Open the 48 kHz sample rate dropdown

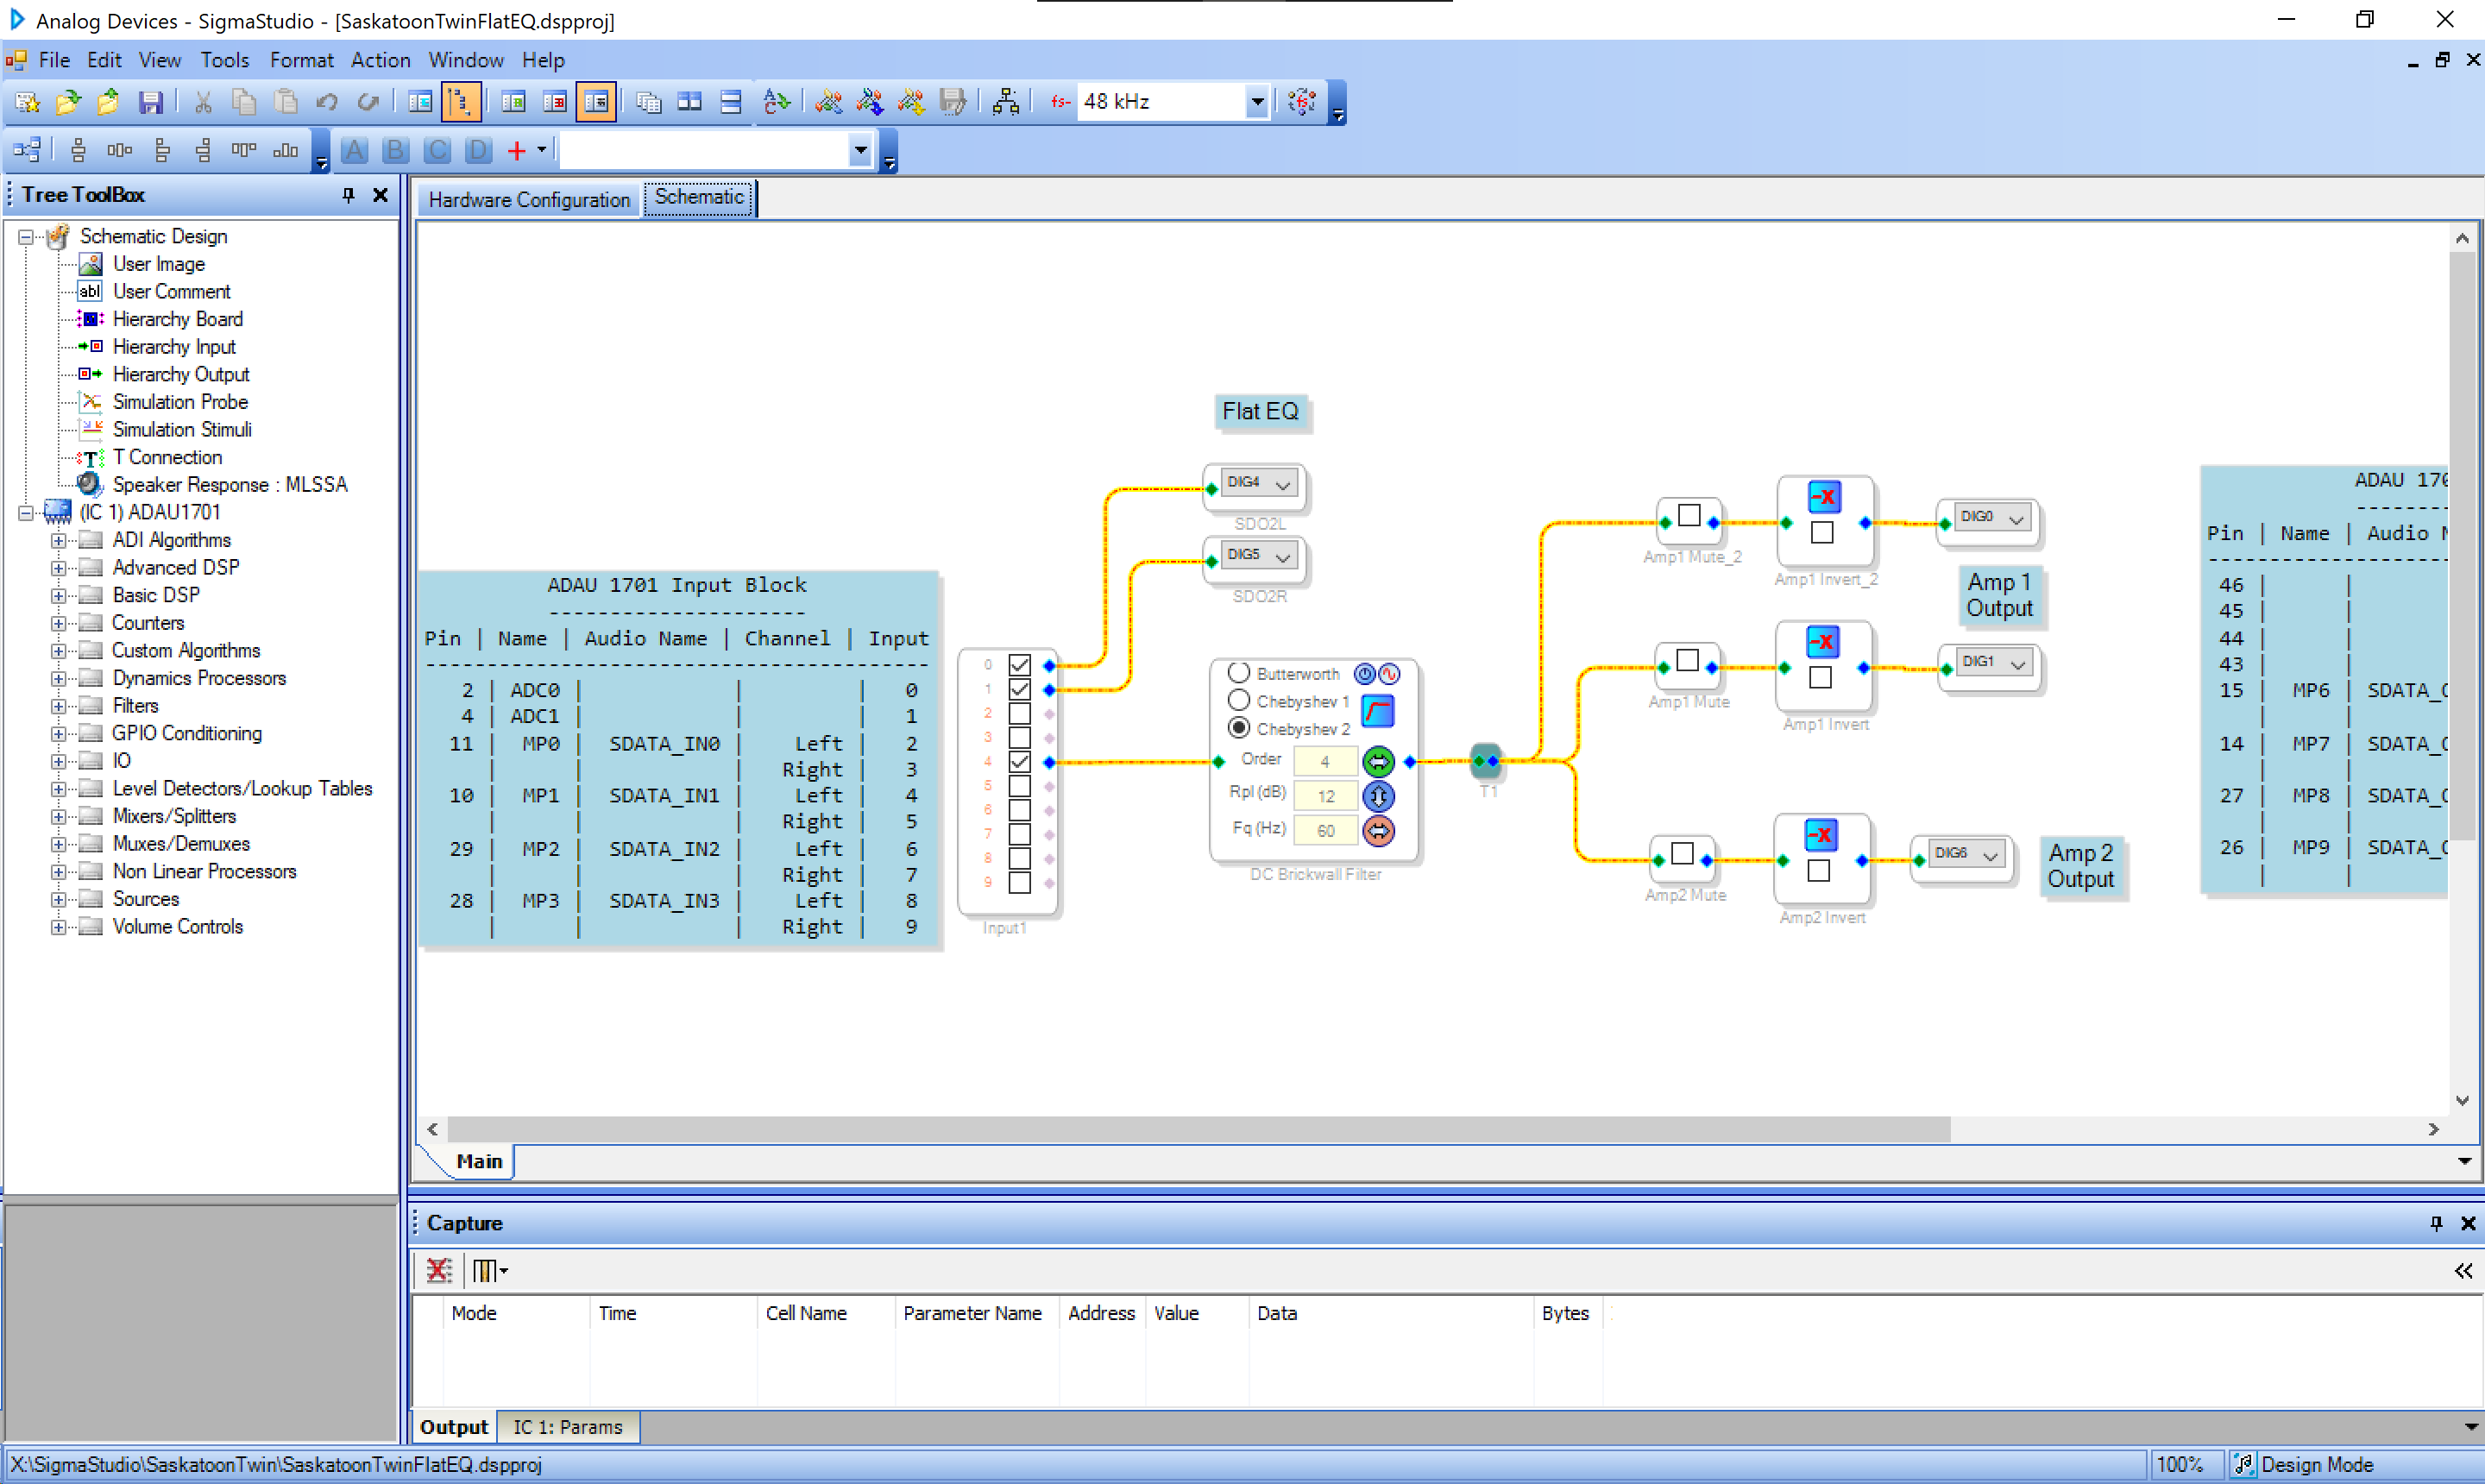pyautogui.click(x=1257, y=102)
